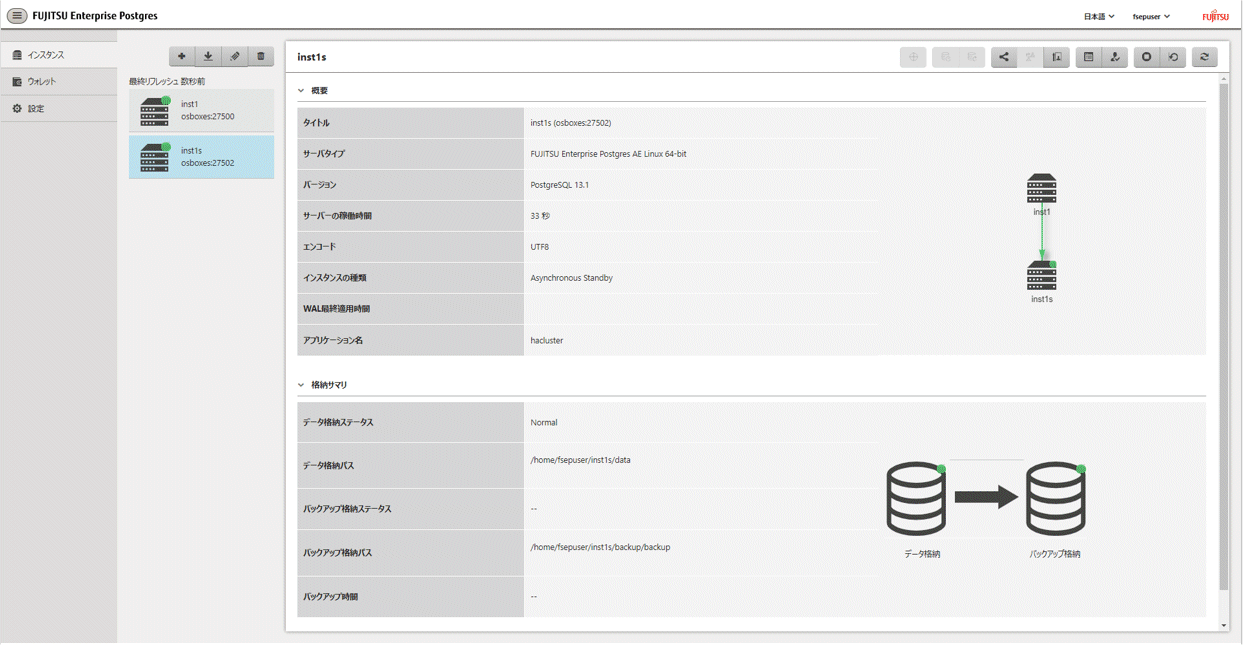This screenshot has height=645, width=1243.
Task: Click the バックアップ格納 database cylinder icon
Action: point(1056,498)
